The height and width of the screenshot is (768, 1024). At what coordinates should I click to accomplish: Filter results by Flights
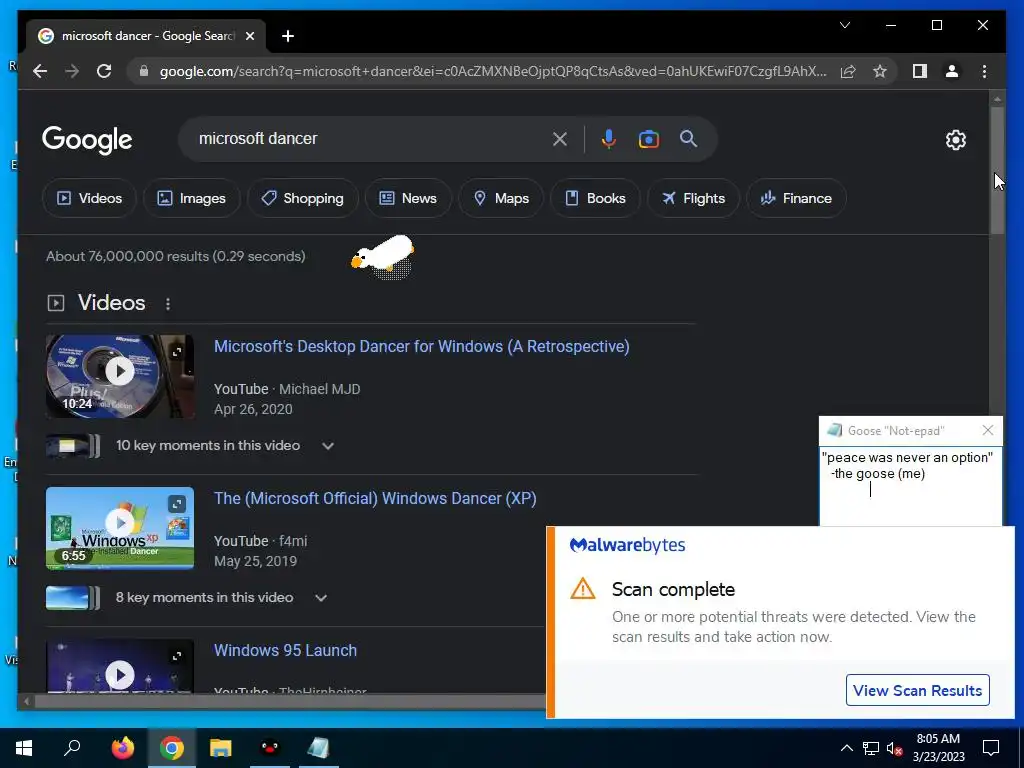tap(694, 198)
